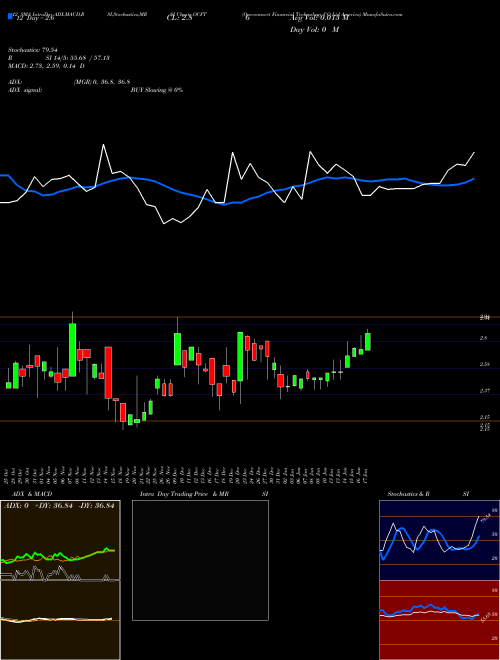Click the 'ADX & MACD' panel title
The width and height of the screenshot is (500, 660).
point(32,494)
